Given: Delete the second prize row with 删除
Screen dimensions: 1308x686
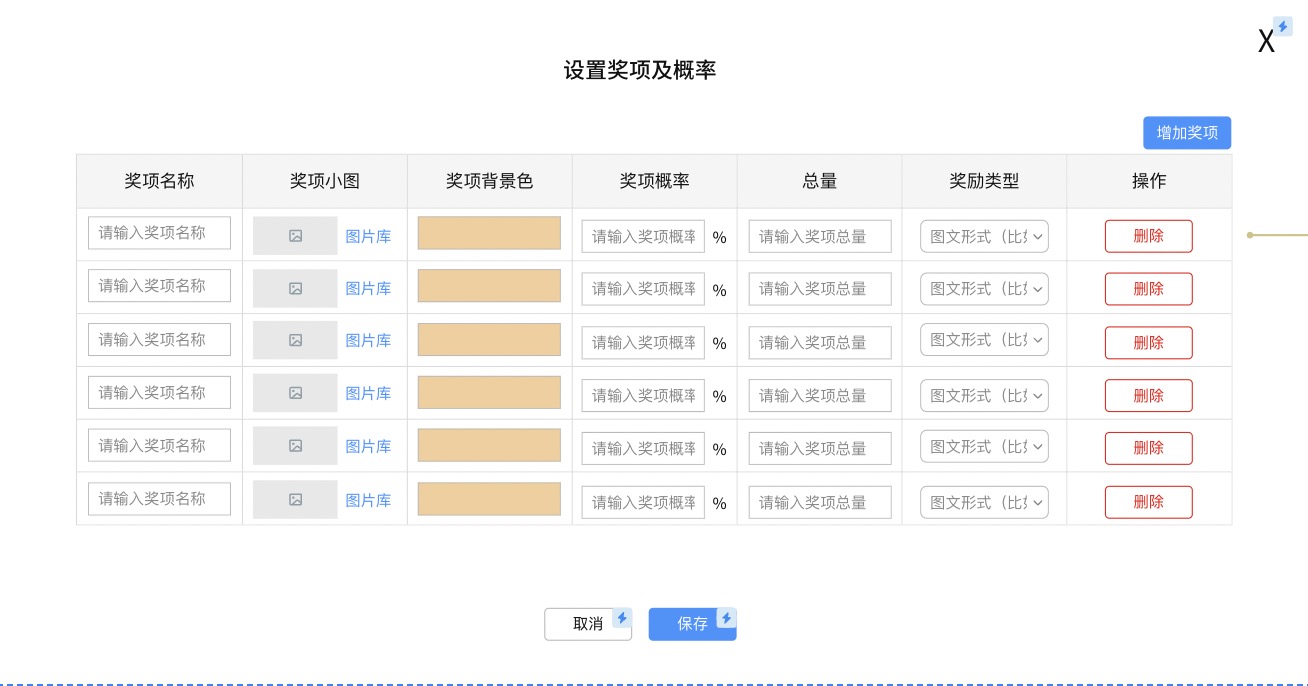Looking at the screenshot, I should tap(1148, 289).
